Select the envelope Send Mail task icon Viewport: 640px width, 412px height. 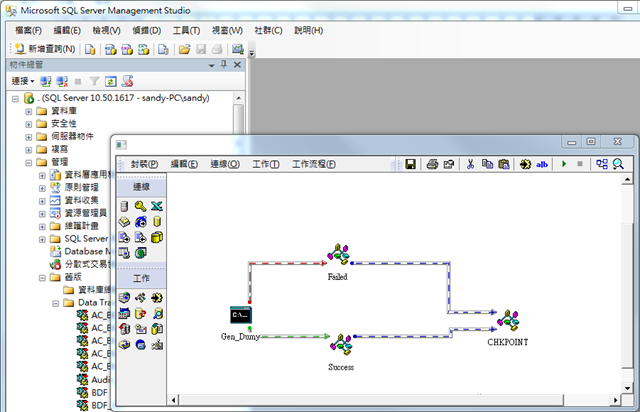coord(141,329)
